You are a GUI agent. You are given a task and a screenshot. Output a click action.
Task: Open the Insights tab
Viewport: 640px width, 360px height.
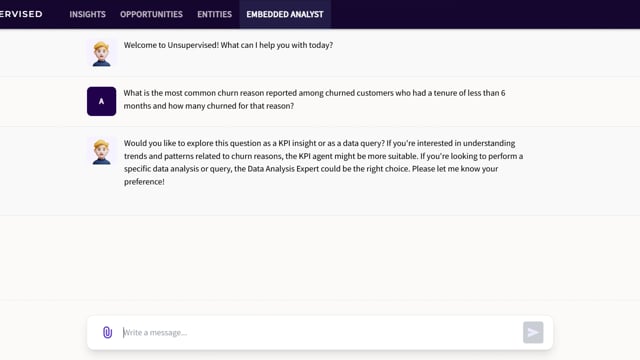(x=87, y=14)
